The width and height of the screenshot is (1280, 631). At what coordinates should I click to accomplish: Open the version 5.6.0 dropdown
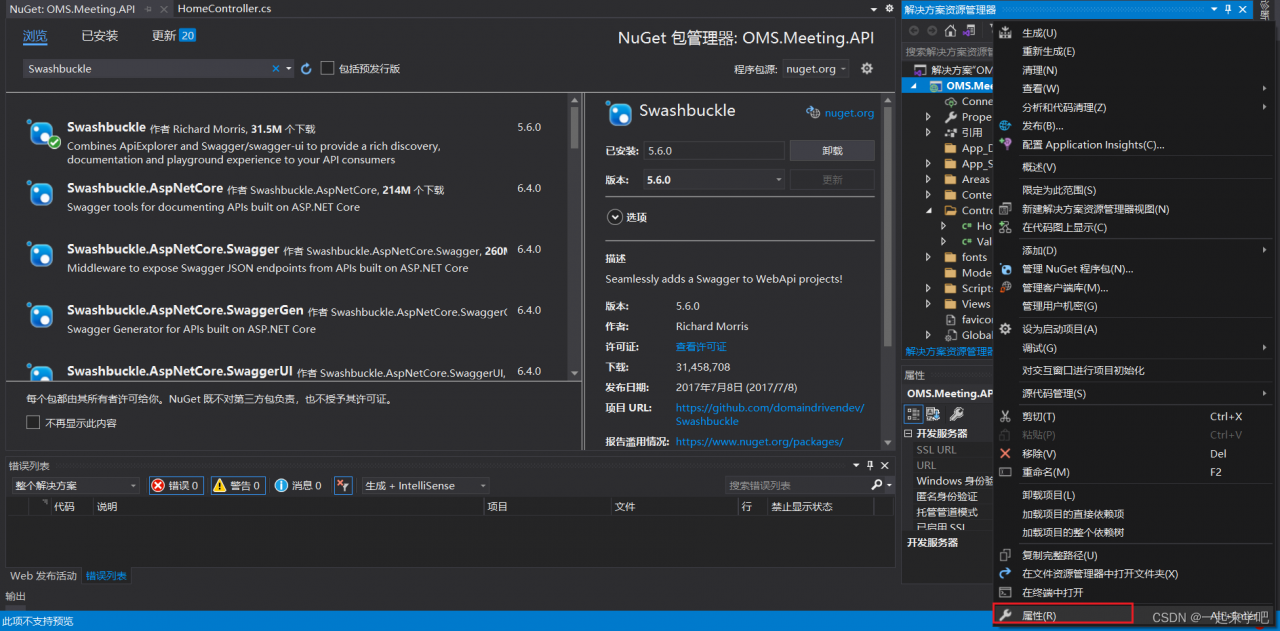coord(714,180)
